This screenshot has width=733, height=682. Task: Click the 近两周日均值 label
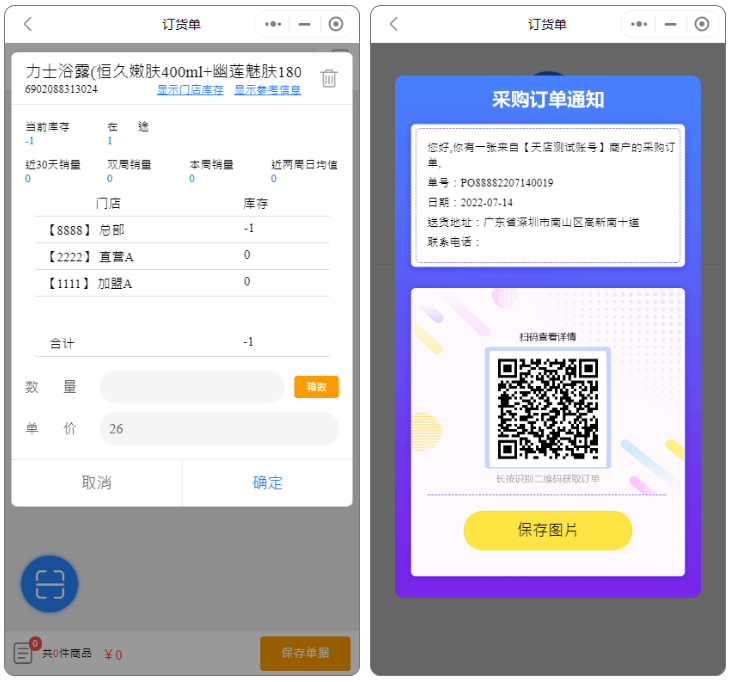tap(304, 165)
